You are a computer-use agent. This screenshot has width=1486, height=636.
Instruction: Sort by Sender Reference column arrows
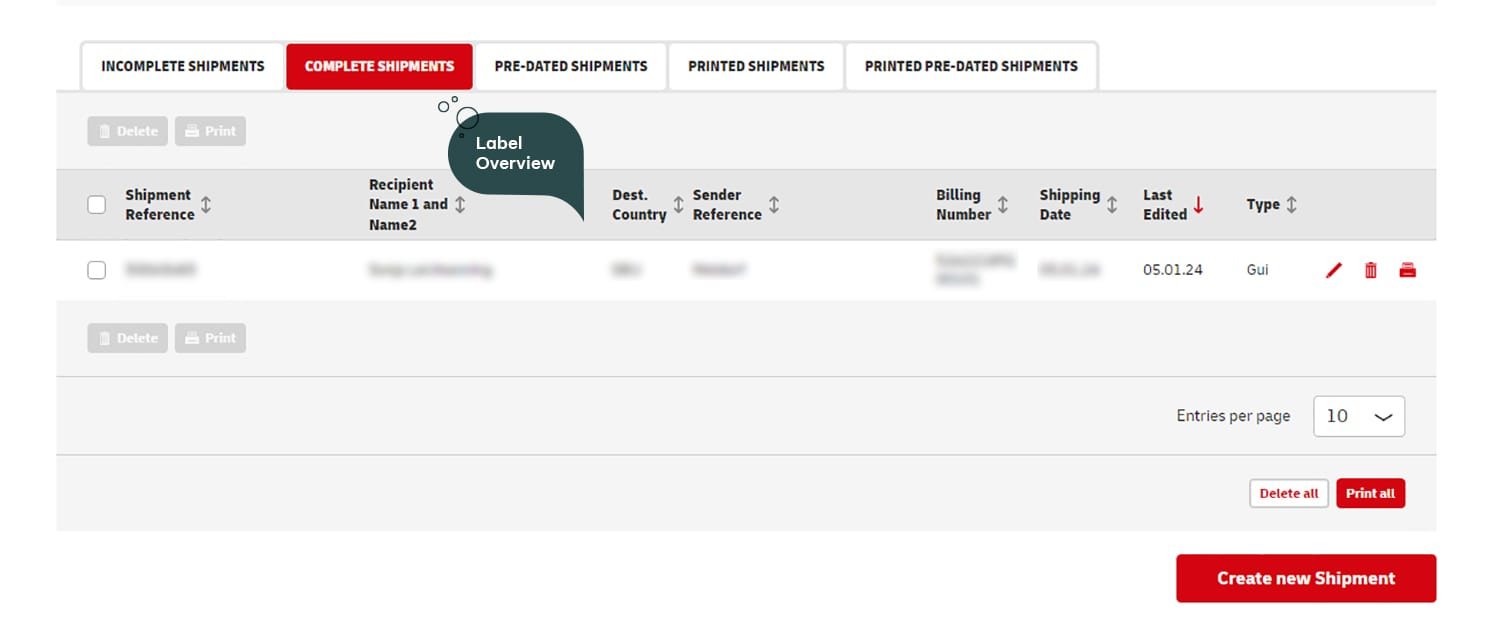(x=773, y=205)
